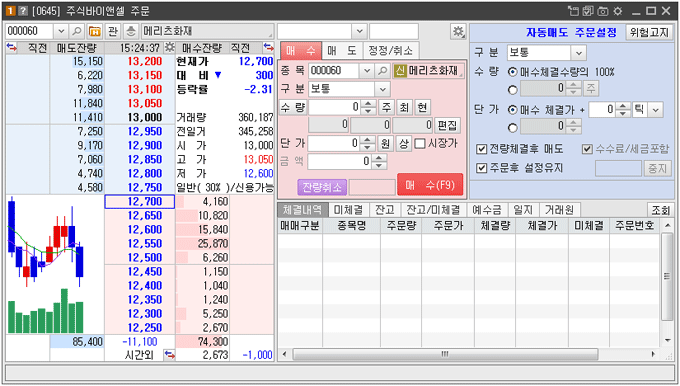The height and width of the screenshot is (386, 680).
Task: Select the 12,700 current price row
Action: click(x=140, y=202)
